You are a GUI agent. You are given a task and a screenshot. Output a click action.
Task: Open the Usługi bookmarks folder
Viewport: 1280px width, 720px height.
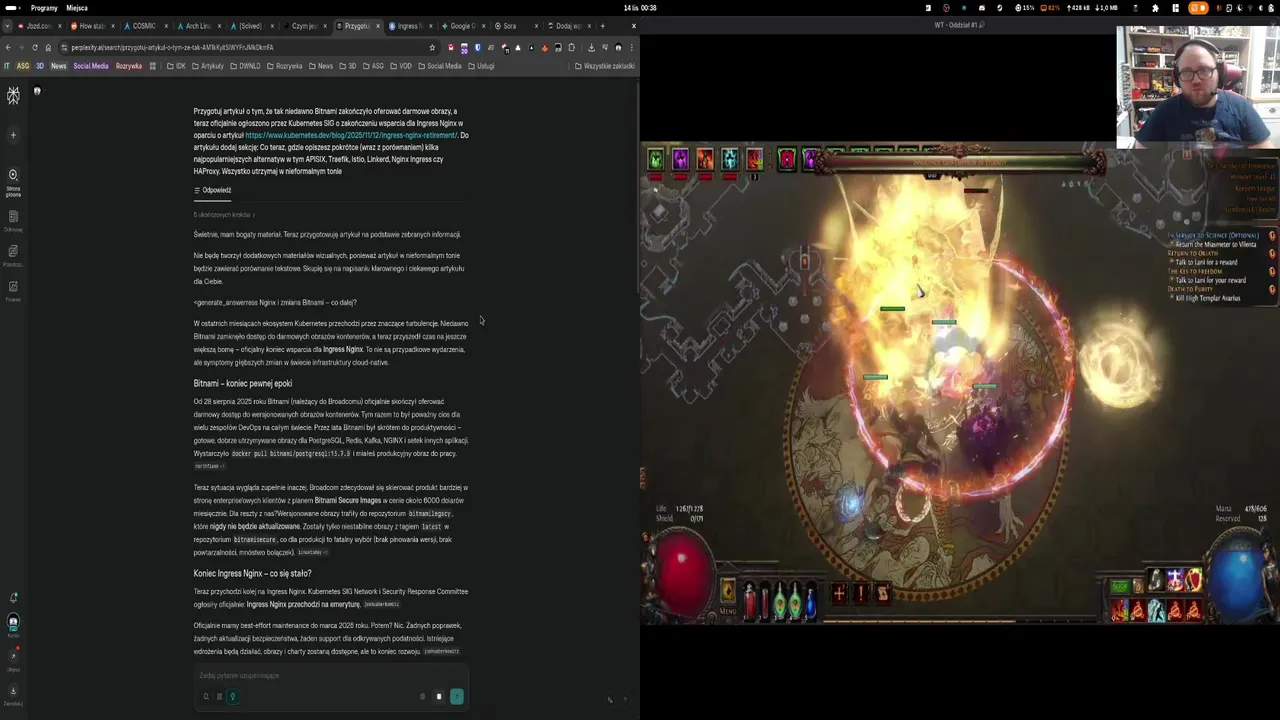[x=480, y=66]
